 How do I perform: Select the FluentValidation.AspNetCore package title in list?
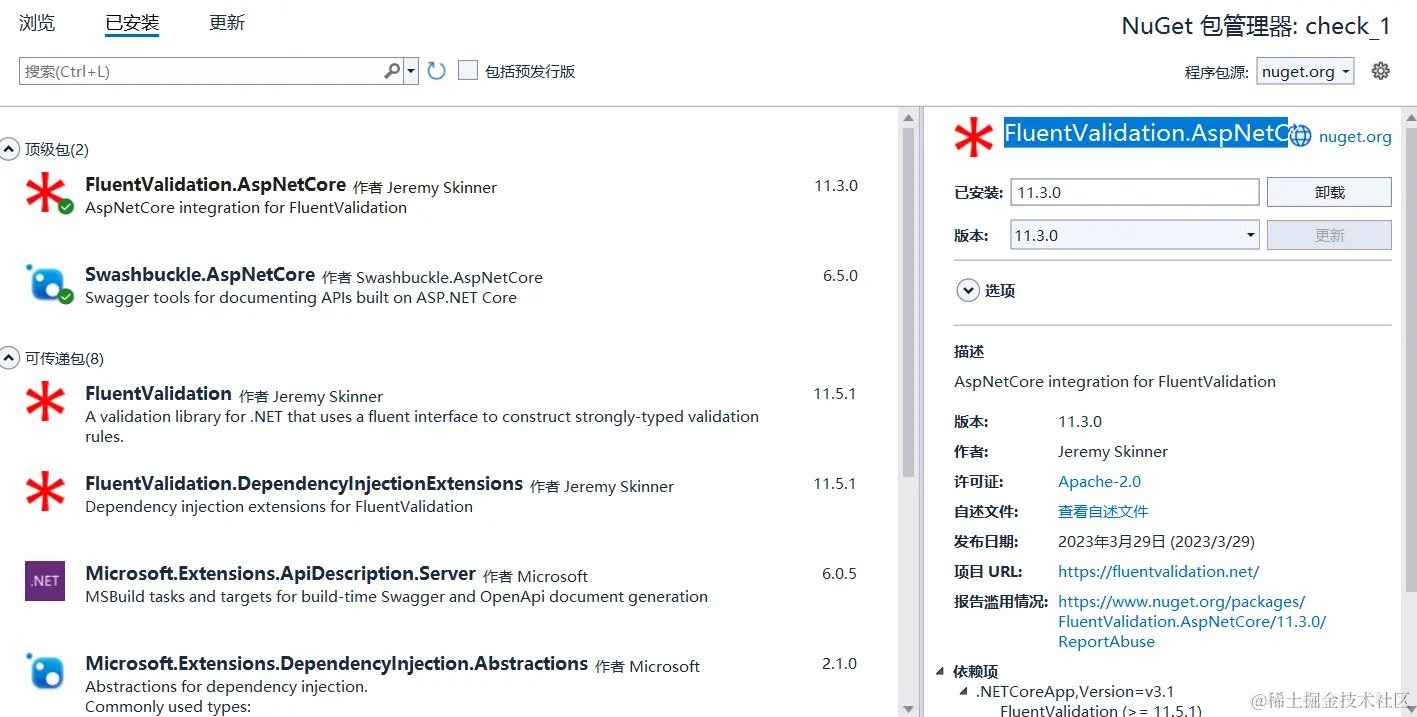[x=216, y=185]
